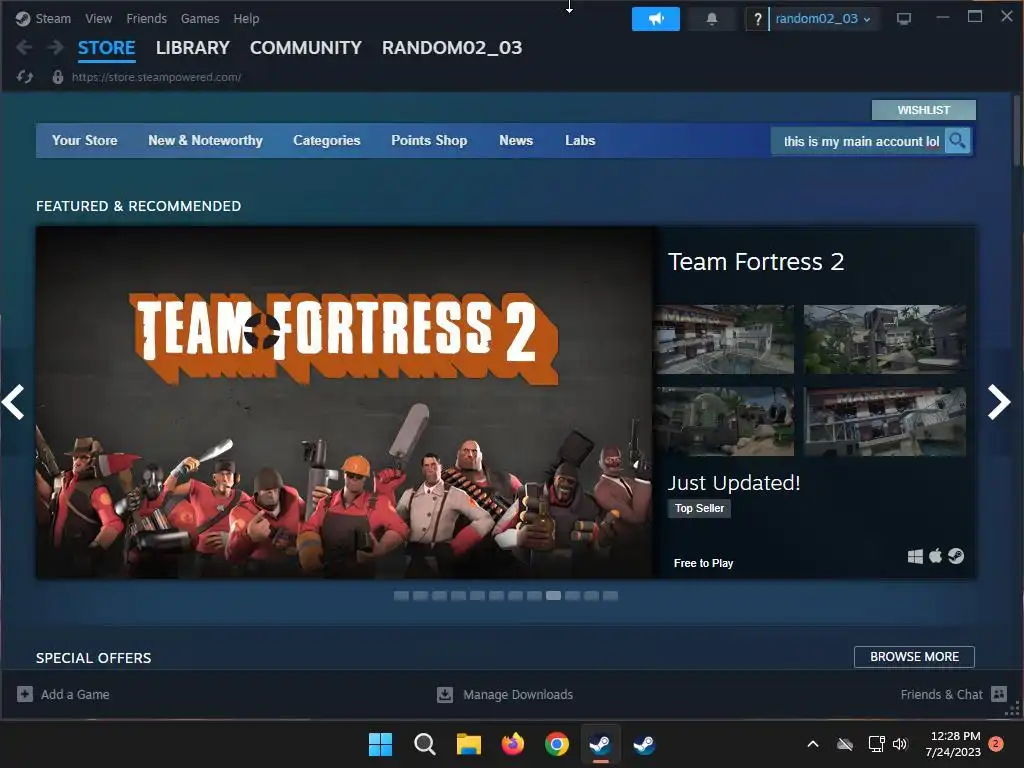Click the page vertical scrollbar
This screenshot has width=1024, height=768.
click(1016, 131)
